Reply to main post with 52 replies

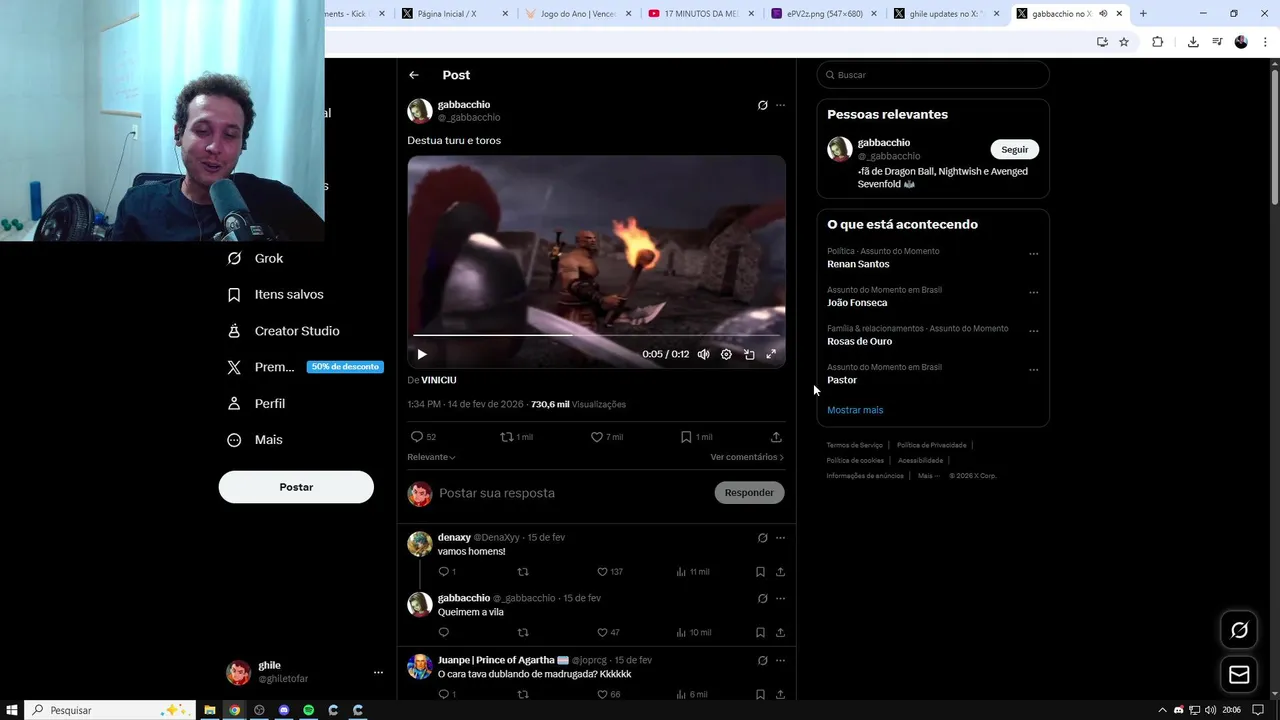coord(424,437)
